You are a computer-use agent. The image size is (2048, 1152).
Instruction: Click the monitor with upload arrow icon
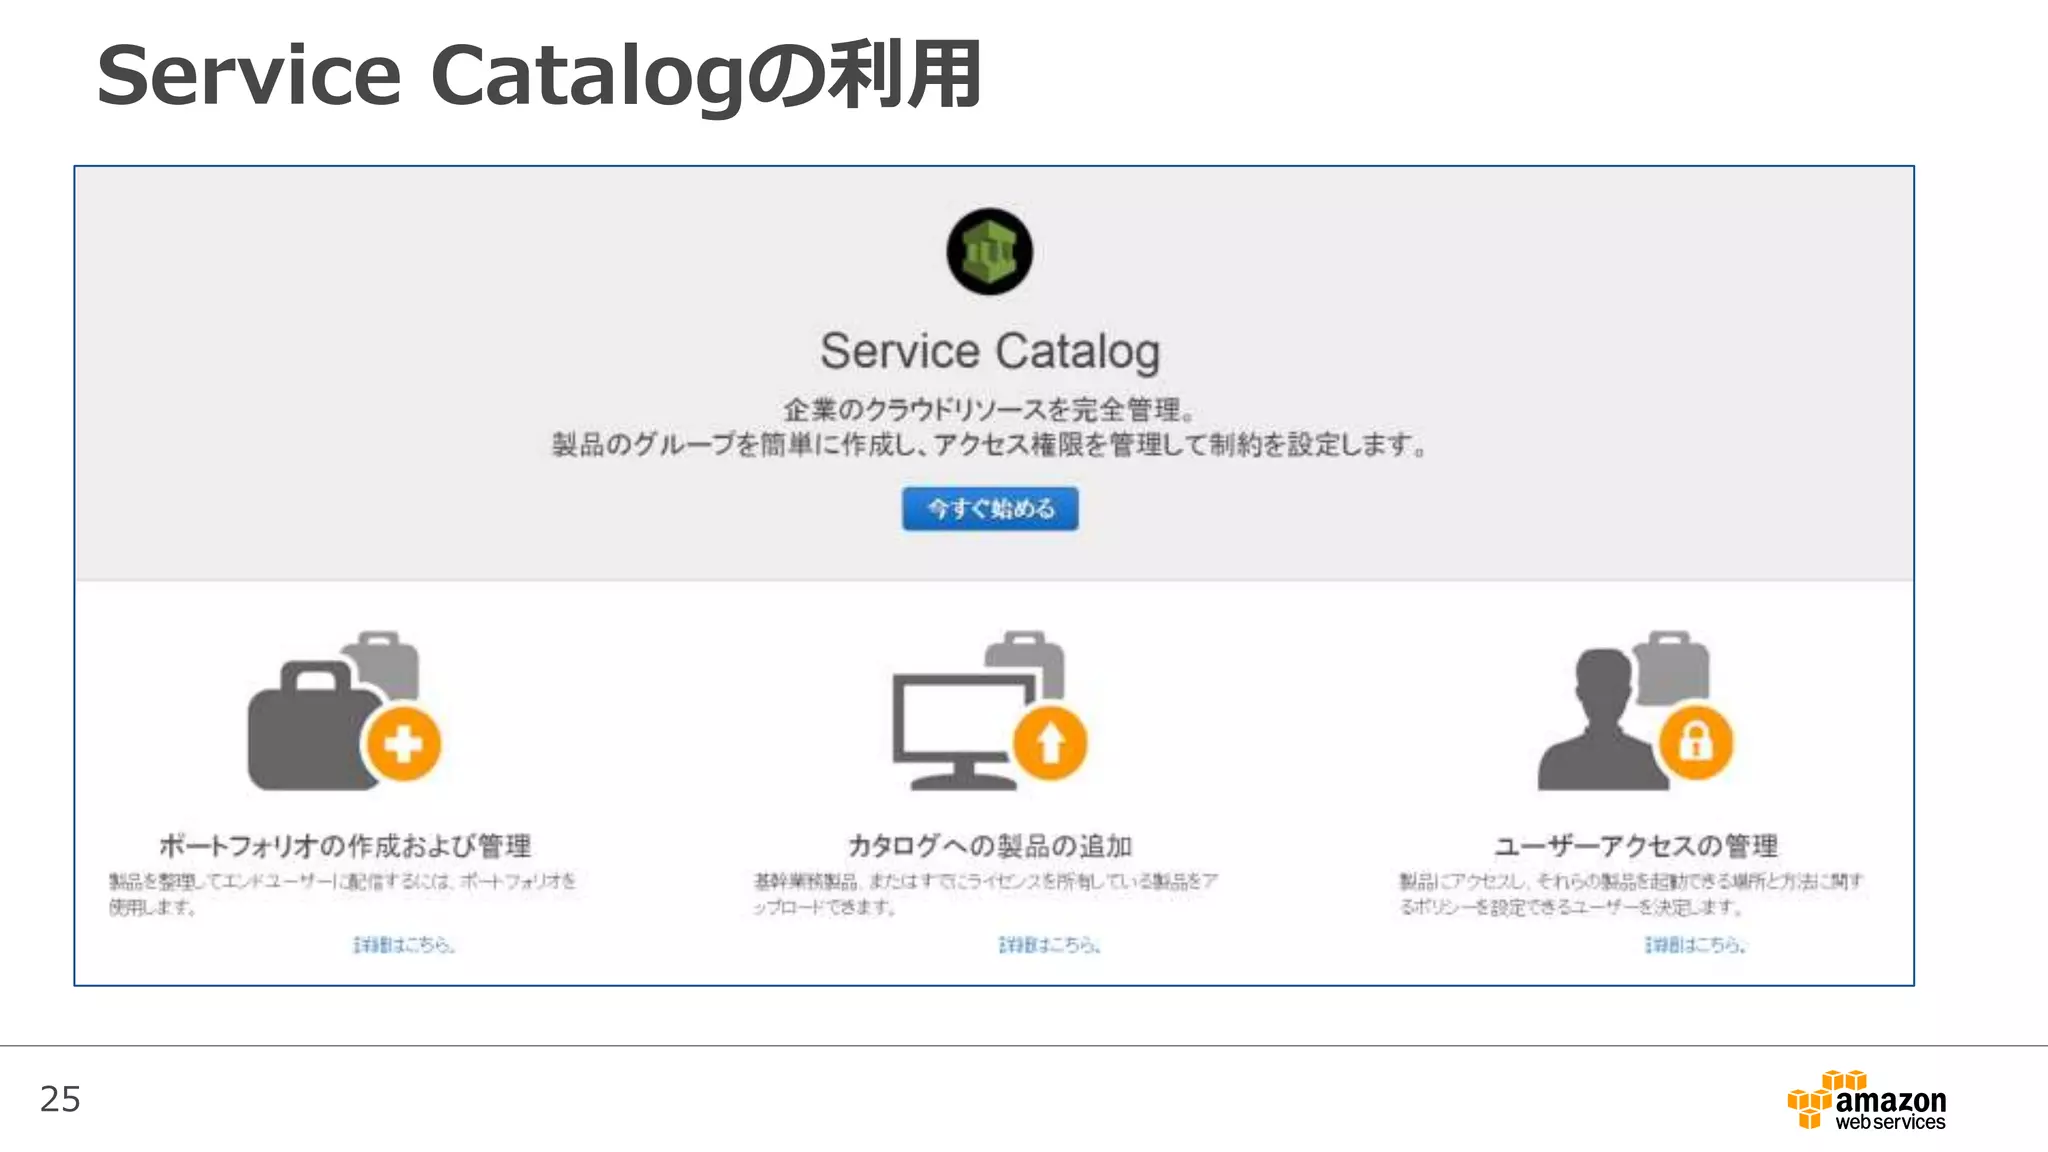point(990,711)
